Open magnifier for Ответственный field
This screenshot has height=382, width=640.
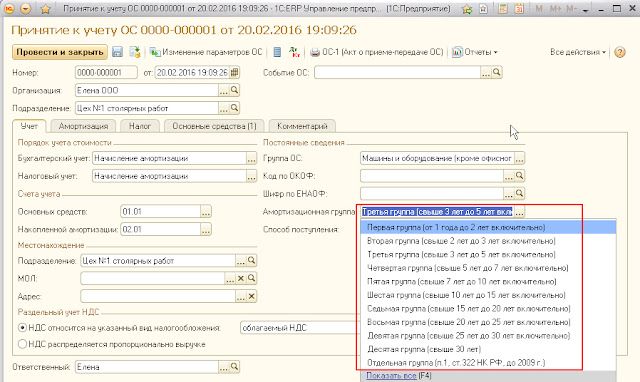[234, 367]
